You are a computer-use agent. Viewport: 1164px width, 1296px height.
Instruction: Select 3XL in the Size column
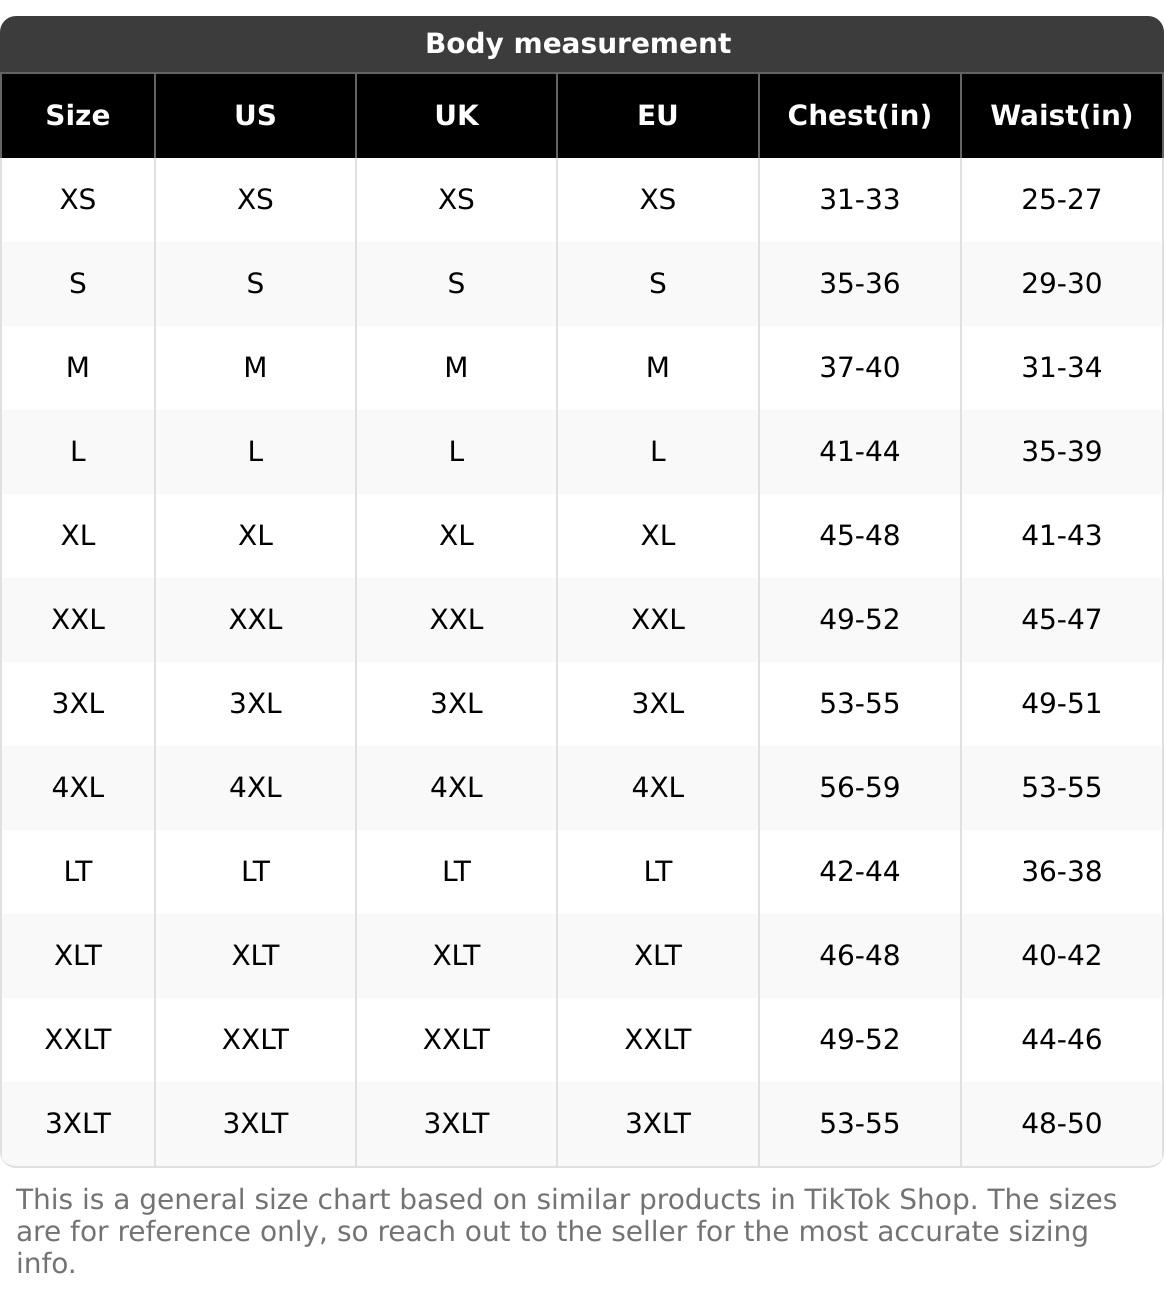click(78, 704)
